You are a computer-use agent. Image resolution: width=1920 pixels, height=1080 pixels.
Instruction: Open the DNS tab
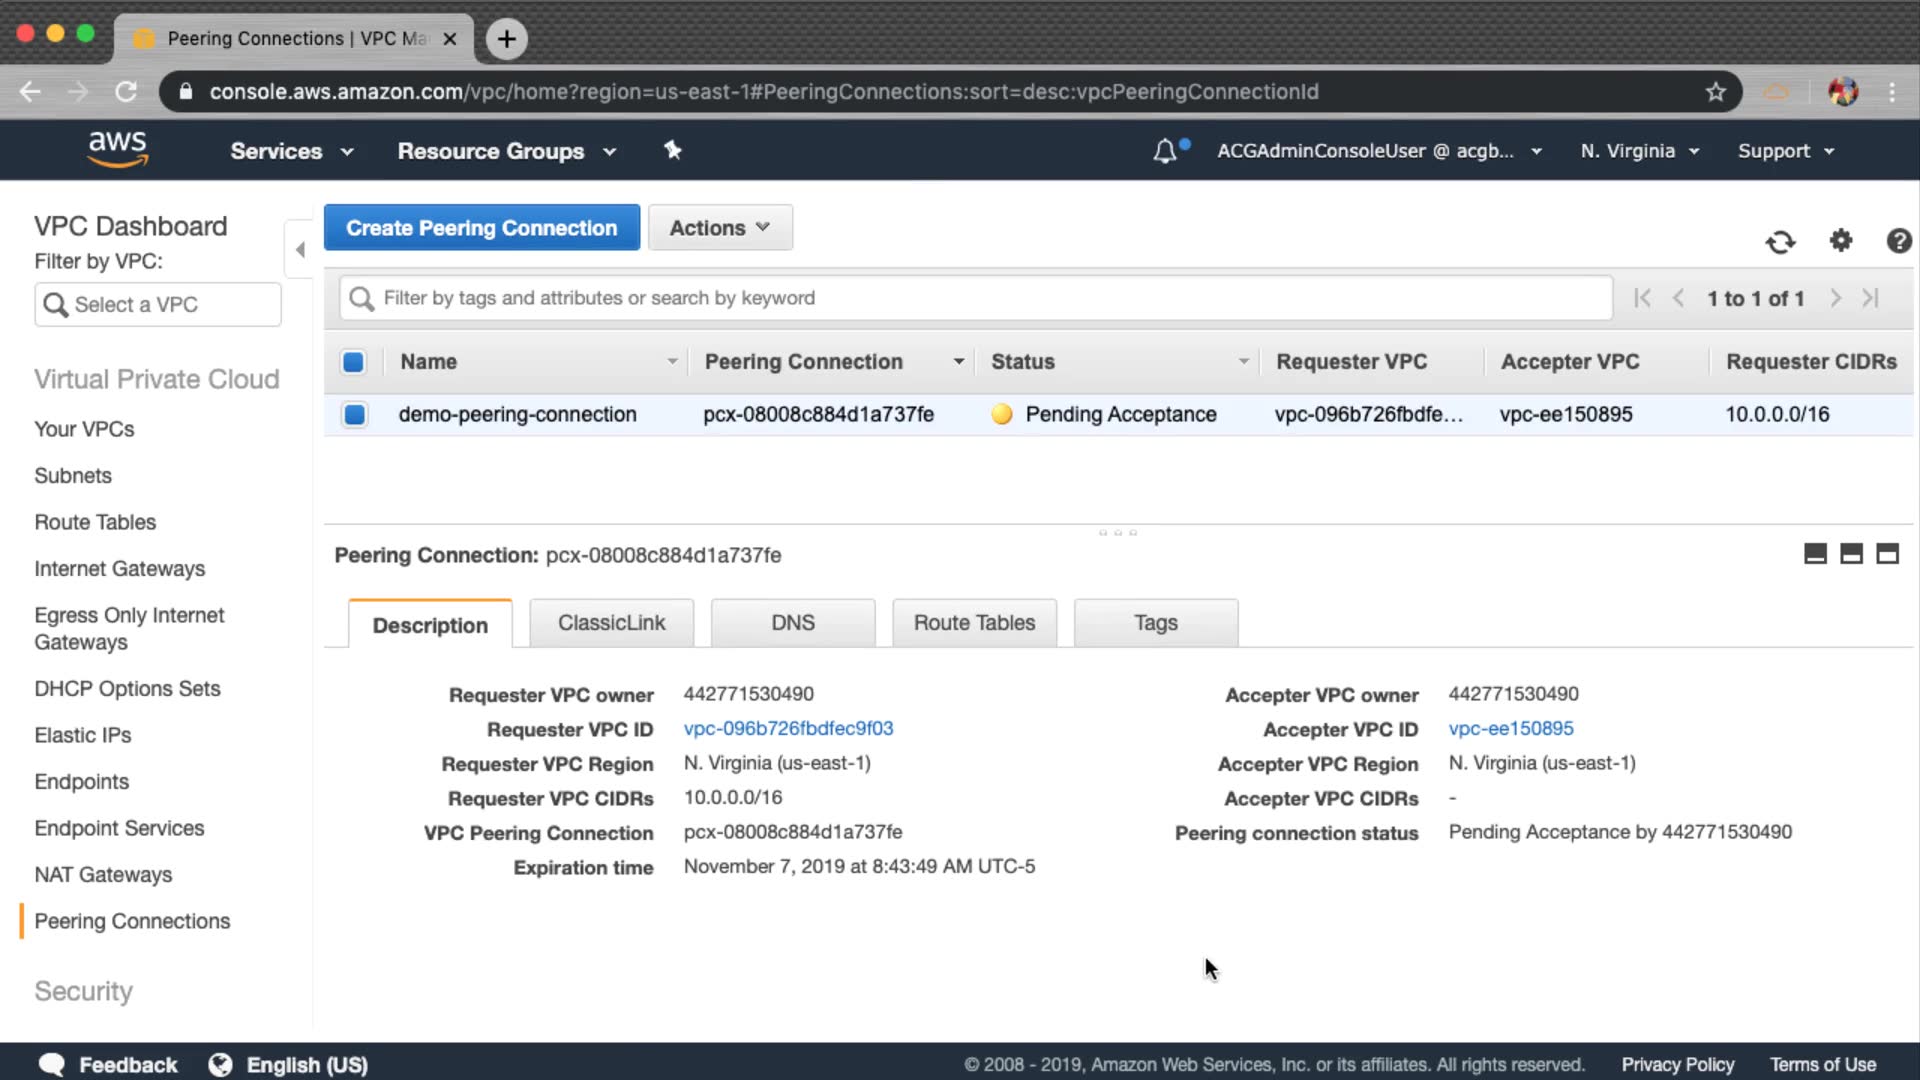pyautogui.click(x=793, y=623)
